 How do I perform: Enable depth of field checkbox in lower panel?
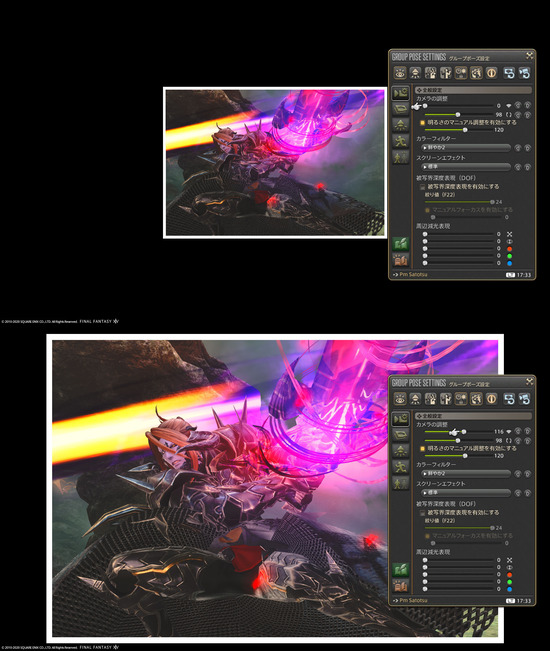[423, 513]
